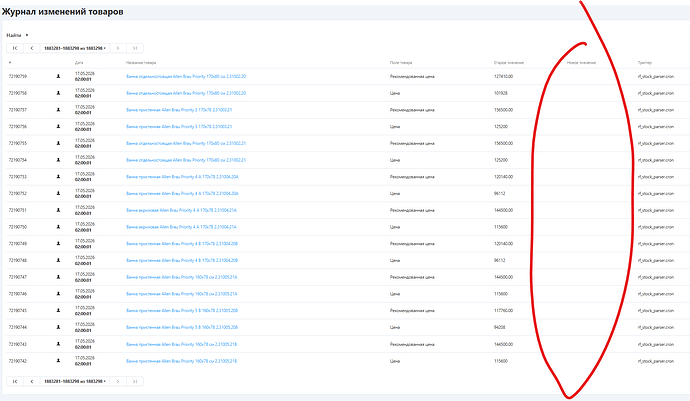The image size is (690, 401).
Task: Click old value 94208 in row 72190744
Action: pos(499,327)
